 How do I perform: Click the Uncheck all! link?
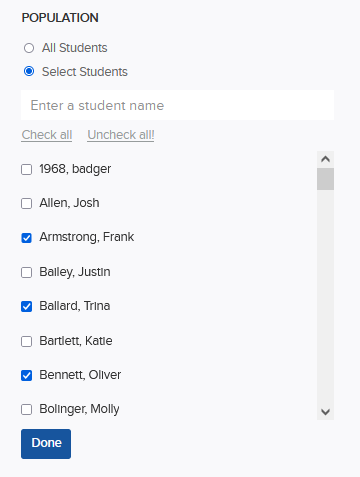pos(121,135)
